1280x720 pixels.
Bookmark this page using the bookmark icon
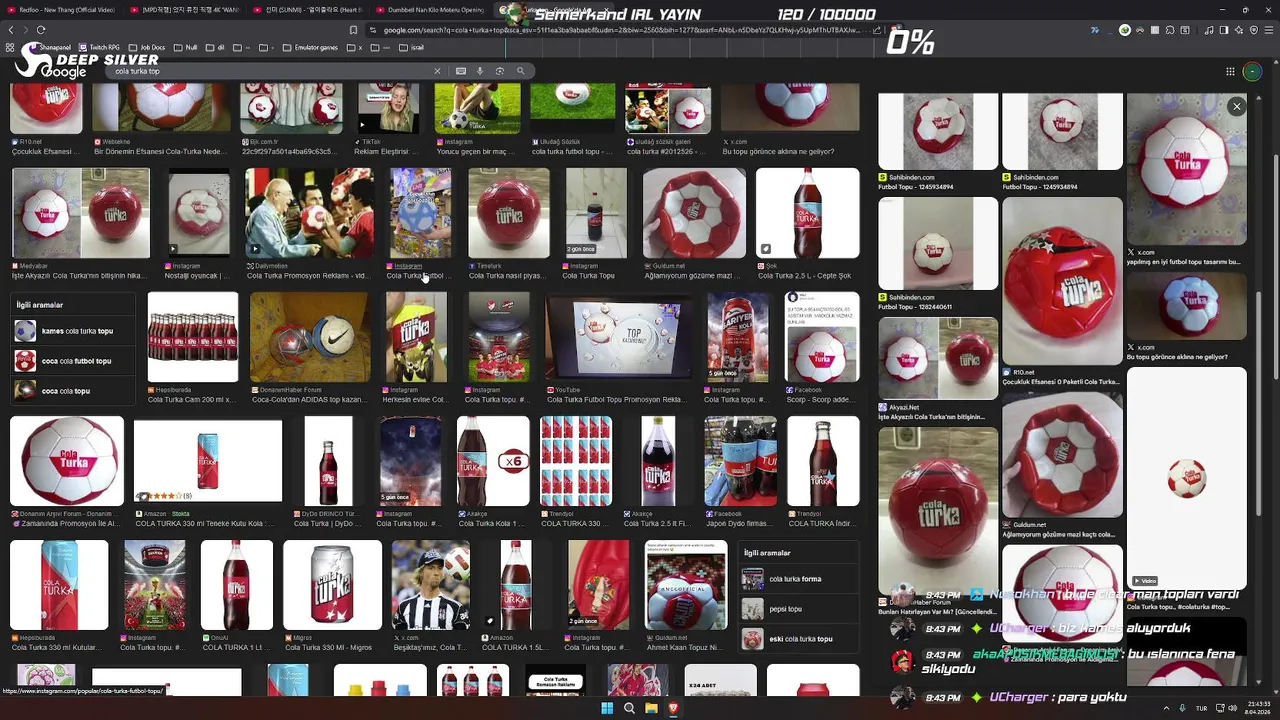[x=353, y=30]
